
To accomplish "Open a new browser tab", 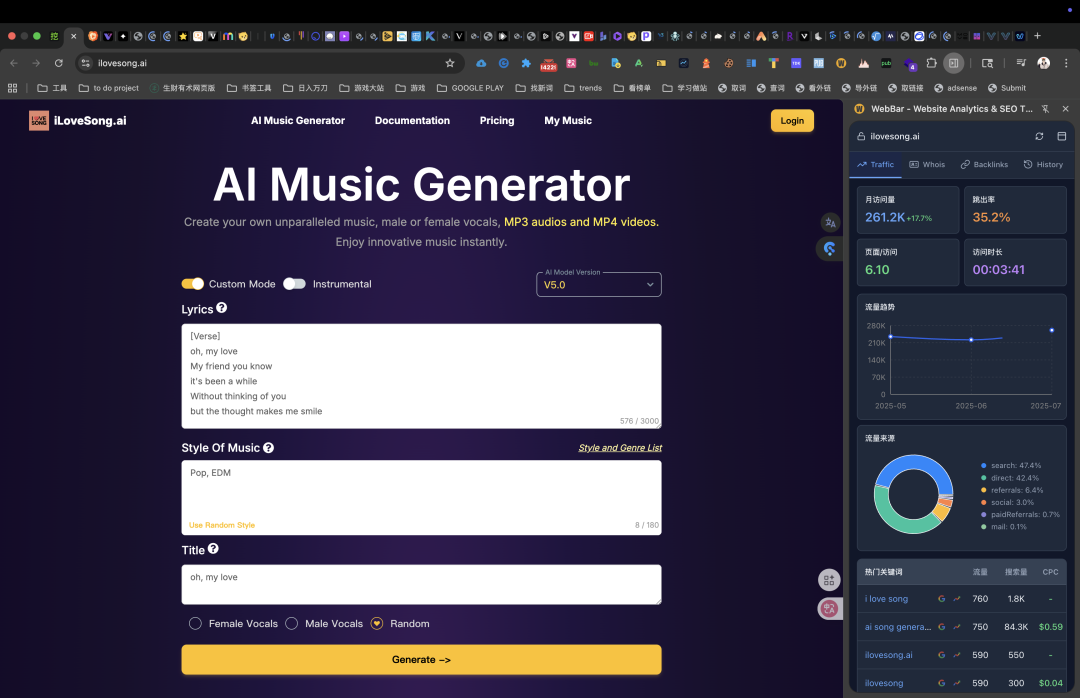I will (x=1037, y=36).
